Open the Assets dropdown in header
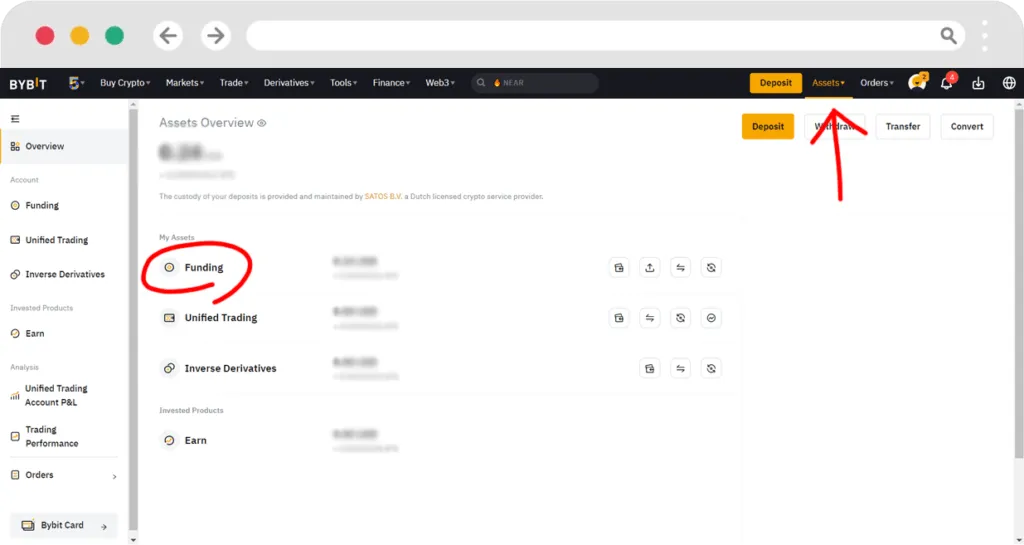The height and width of the screenshot is (545, 1024). (828, 83)
